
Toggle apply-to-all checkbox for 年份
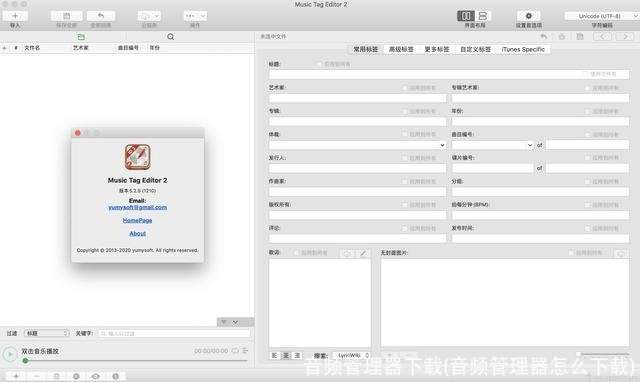click(x=587, y=111)
